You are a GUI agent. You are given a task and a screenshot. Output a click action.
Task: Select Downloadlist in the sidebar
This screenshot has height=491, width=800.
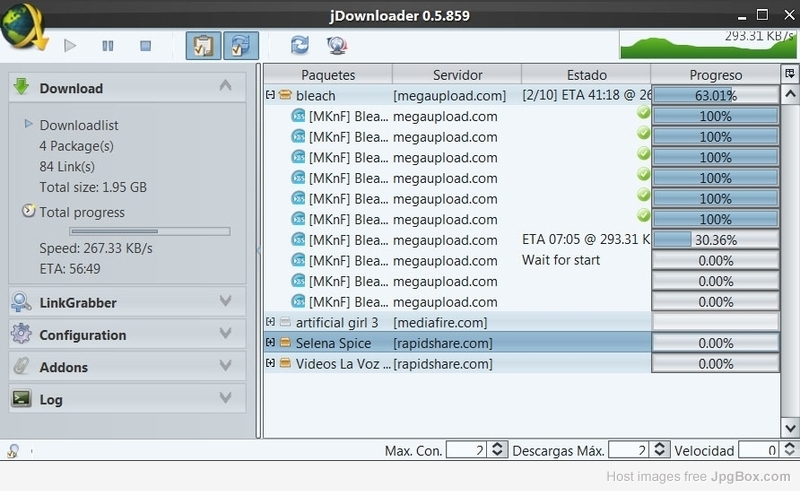tap(79, 125)
